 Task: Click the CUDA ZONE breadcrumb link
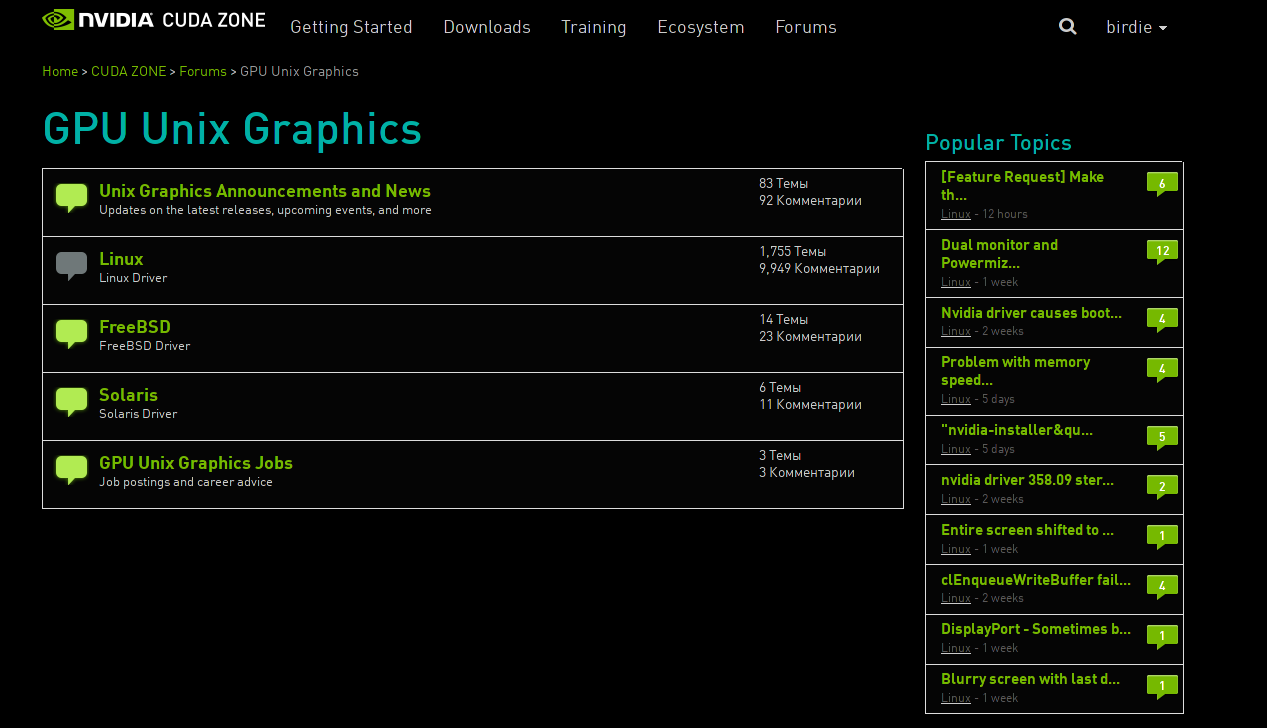(129, 71)
